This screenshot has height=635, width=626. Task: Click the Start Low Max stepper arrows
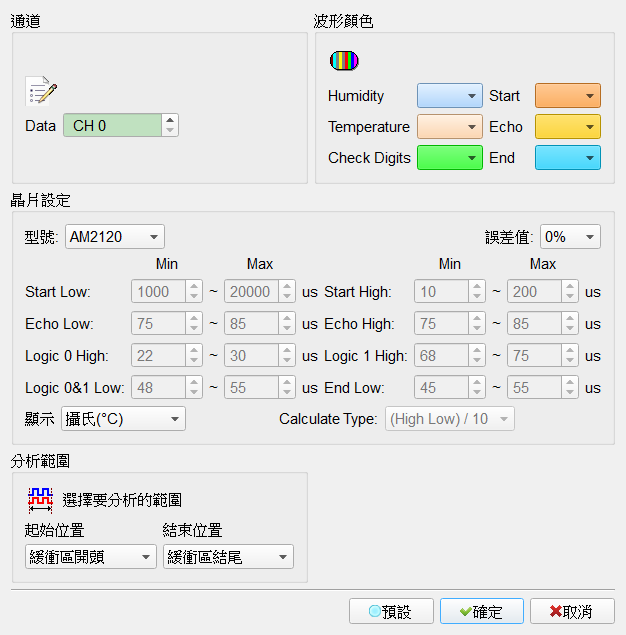point(287,291)
